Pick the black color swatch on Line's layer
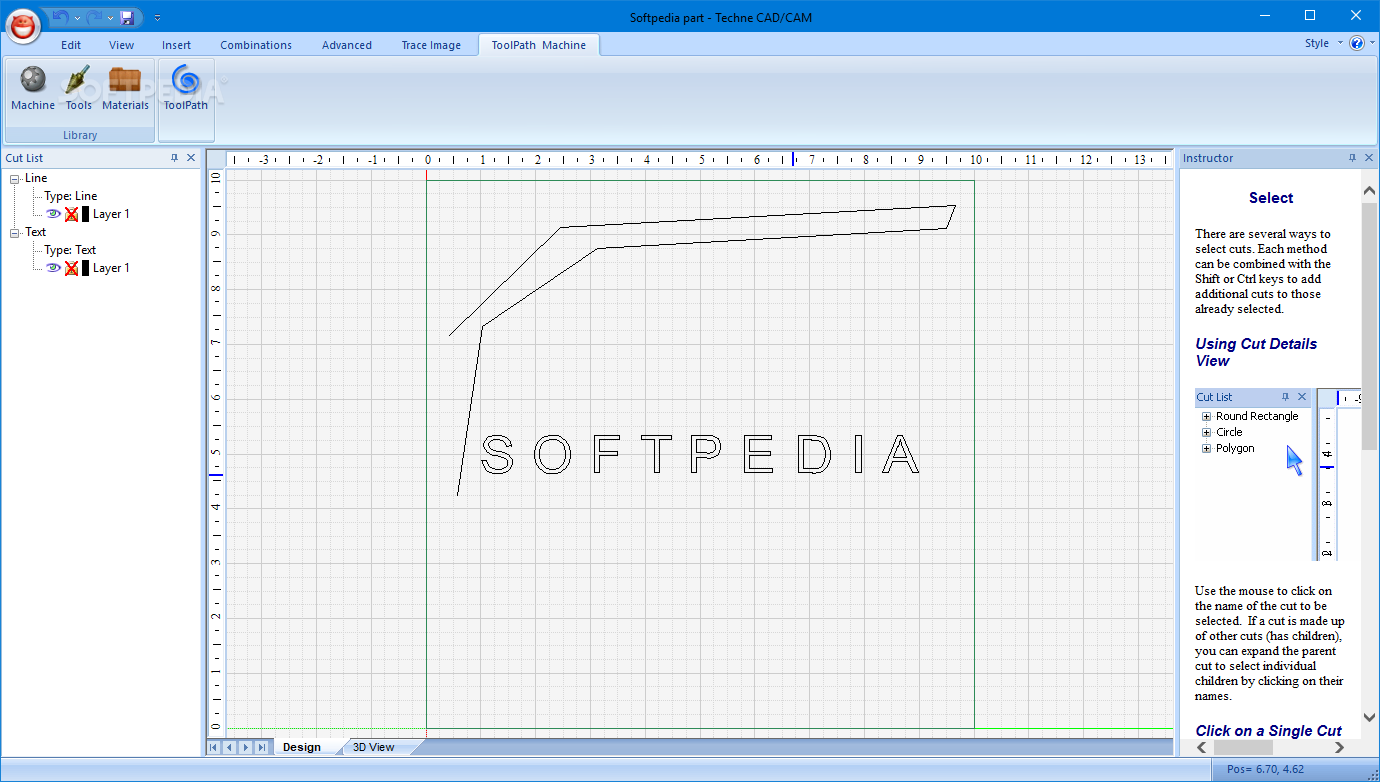 85,214
